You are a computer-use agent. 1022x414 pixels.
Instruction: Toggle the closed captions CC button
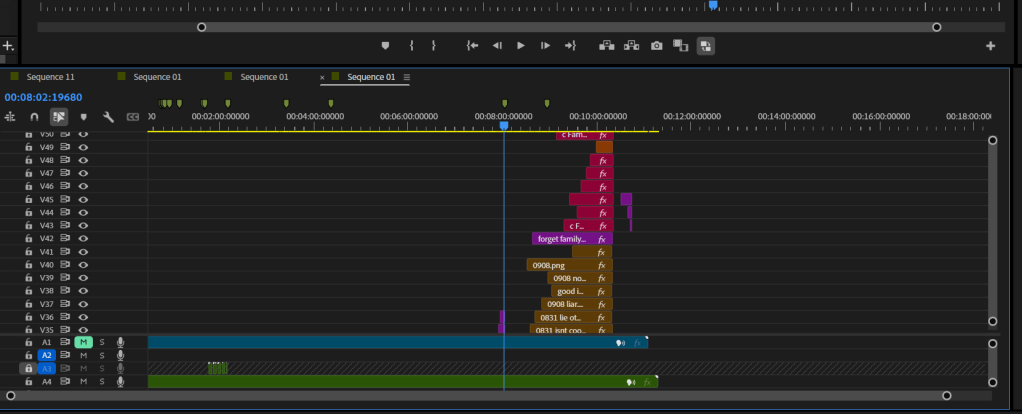(132, 117)
